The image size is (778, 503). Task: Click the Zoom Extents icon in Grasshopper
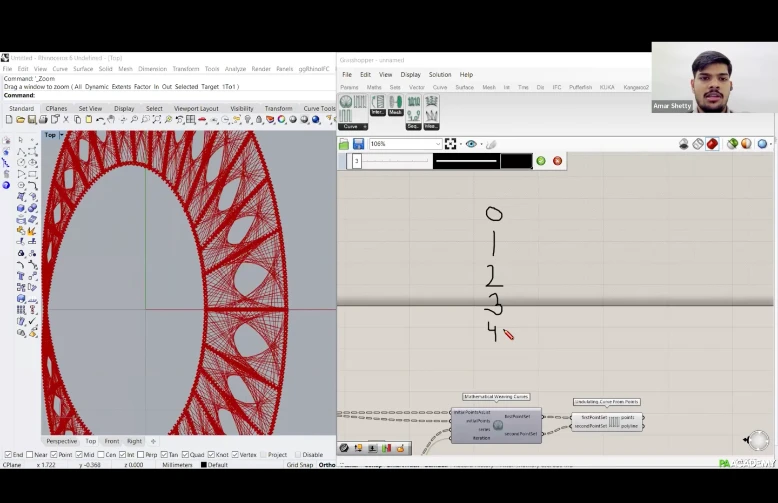pos(451,144)
